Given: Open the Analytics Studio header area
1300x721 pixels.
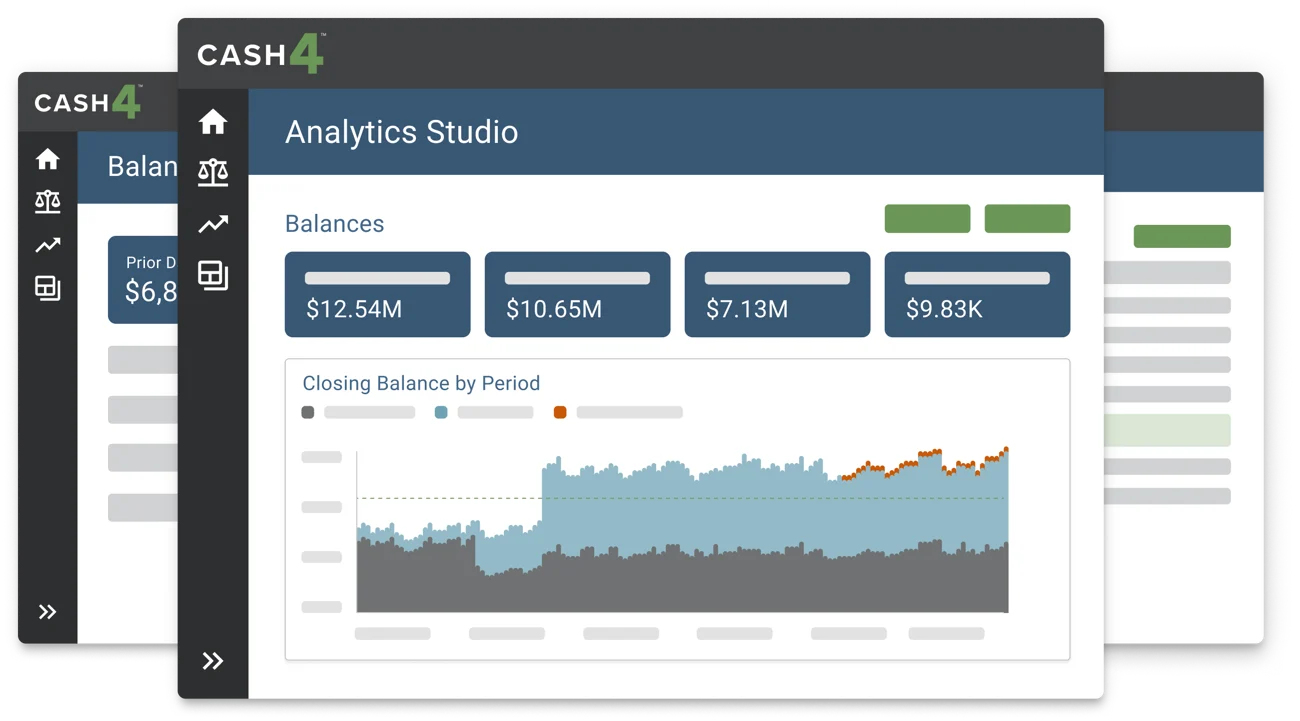Looking at the screenshot, I should (x=402, y=131).
